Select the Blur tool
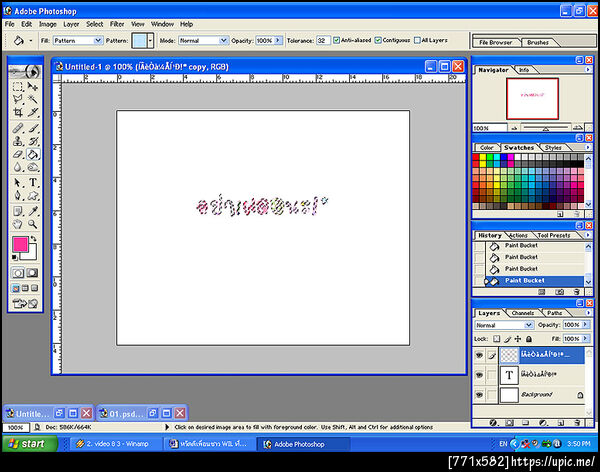Screen dimensions: 600x472 [18, 167]
